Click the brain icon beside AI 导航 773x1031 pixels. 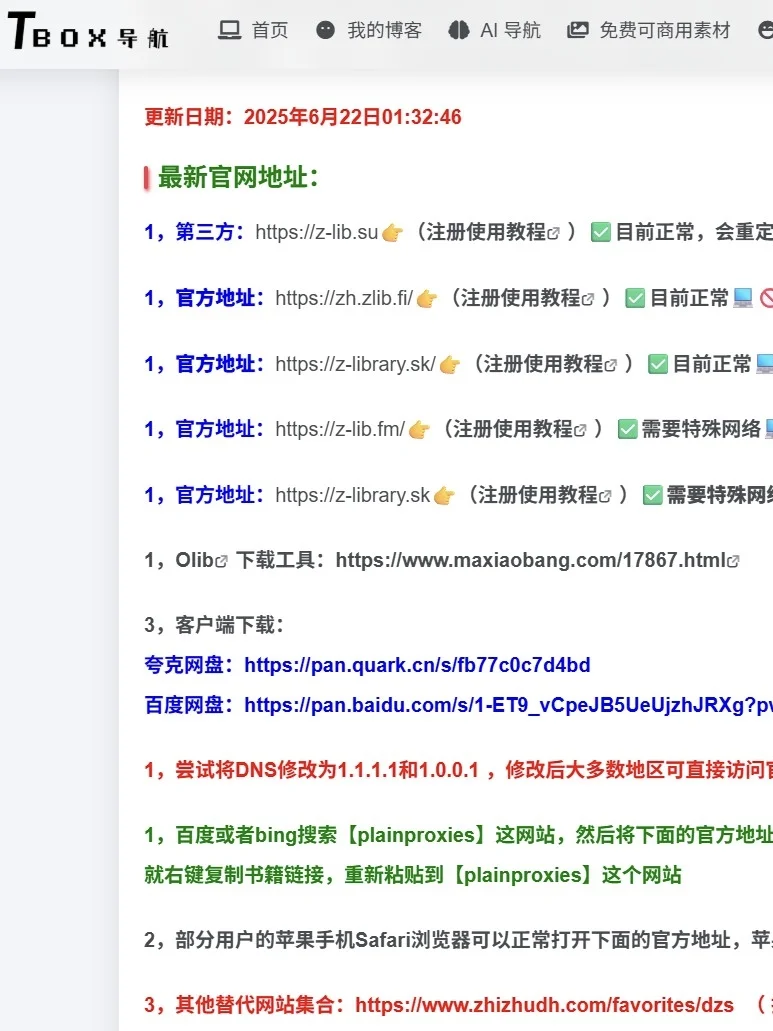point(458,30)
